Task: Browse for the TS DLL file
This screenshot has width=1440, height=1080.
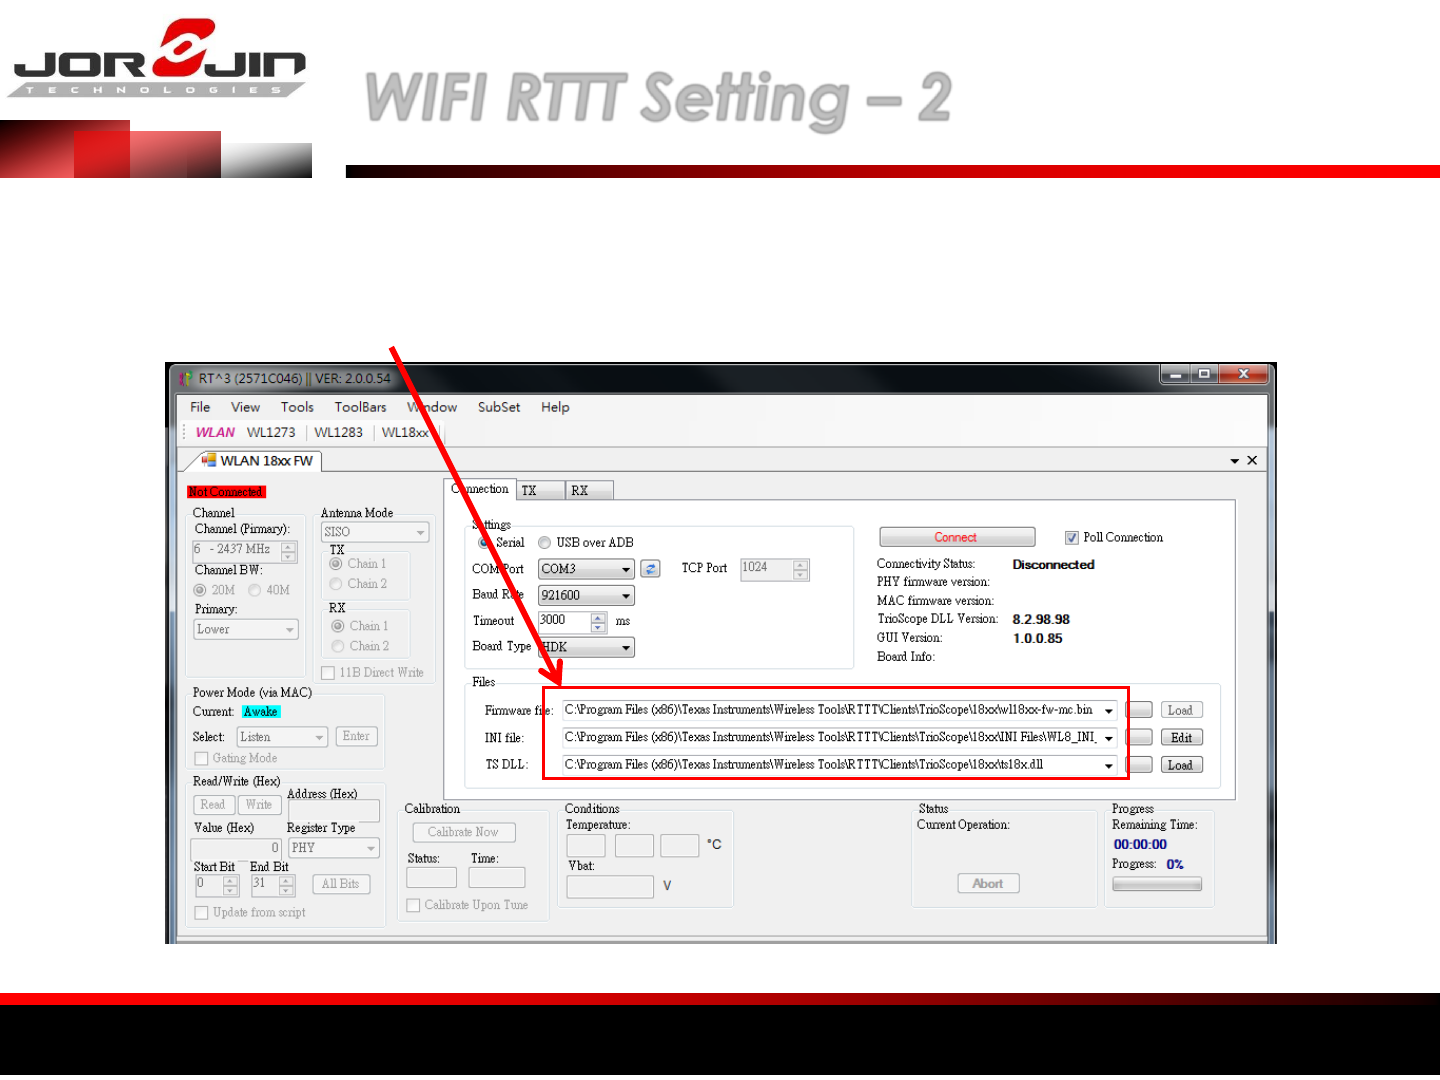Action: coord(1139,765)
